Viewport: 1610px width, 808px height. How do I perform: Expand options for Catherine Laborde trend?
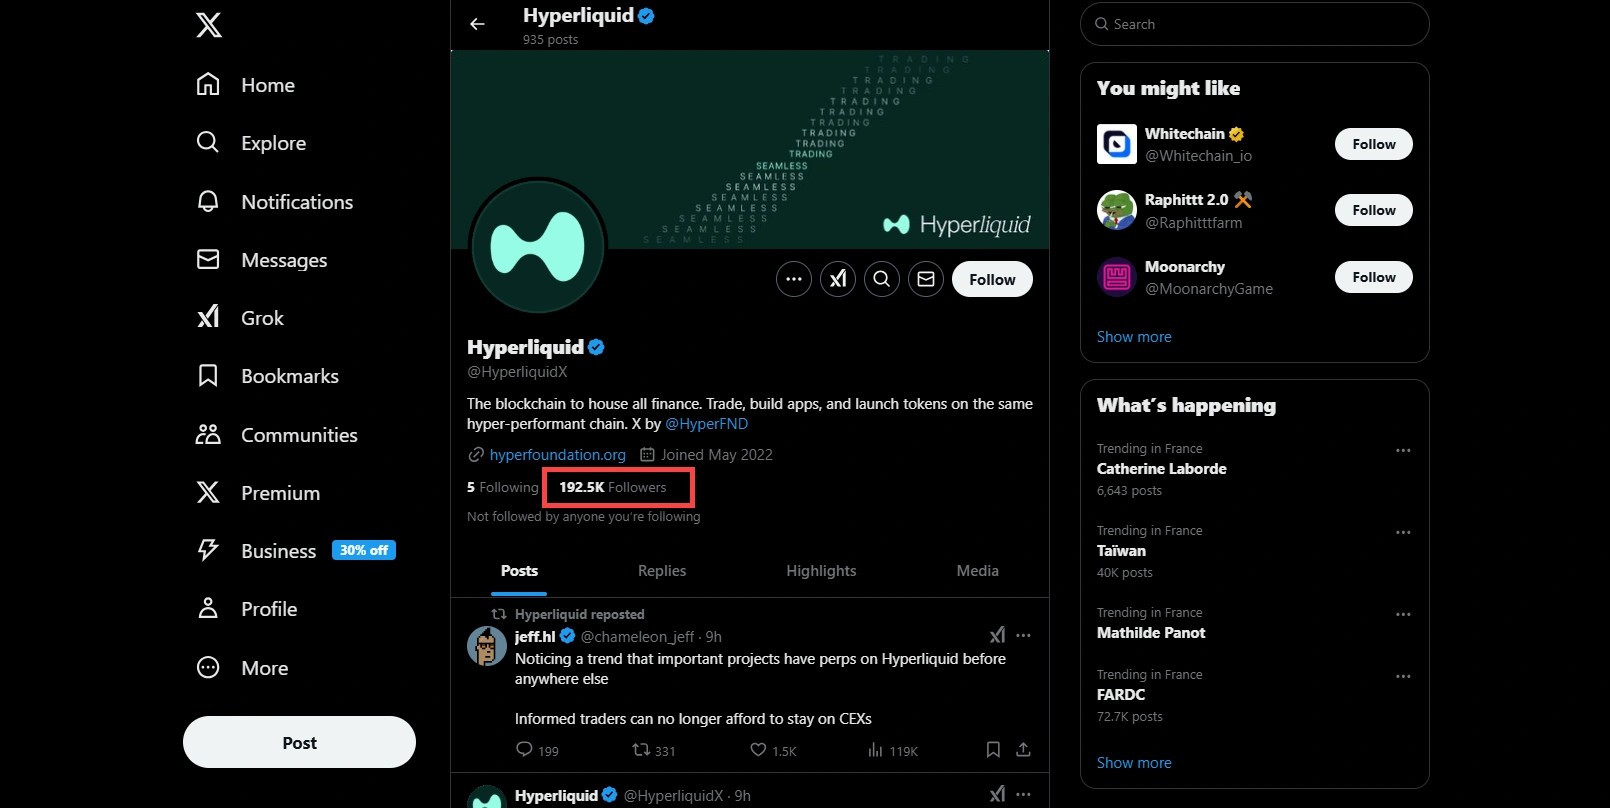[x=1403, y=450]
